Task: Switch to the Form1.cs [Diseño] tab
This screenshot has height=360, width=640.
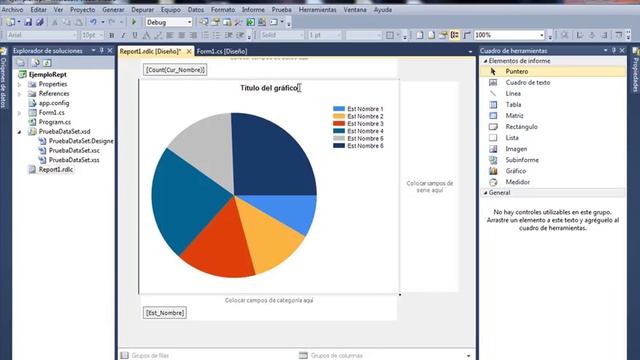Action: coord(222,51)
